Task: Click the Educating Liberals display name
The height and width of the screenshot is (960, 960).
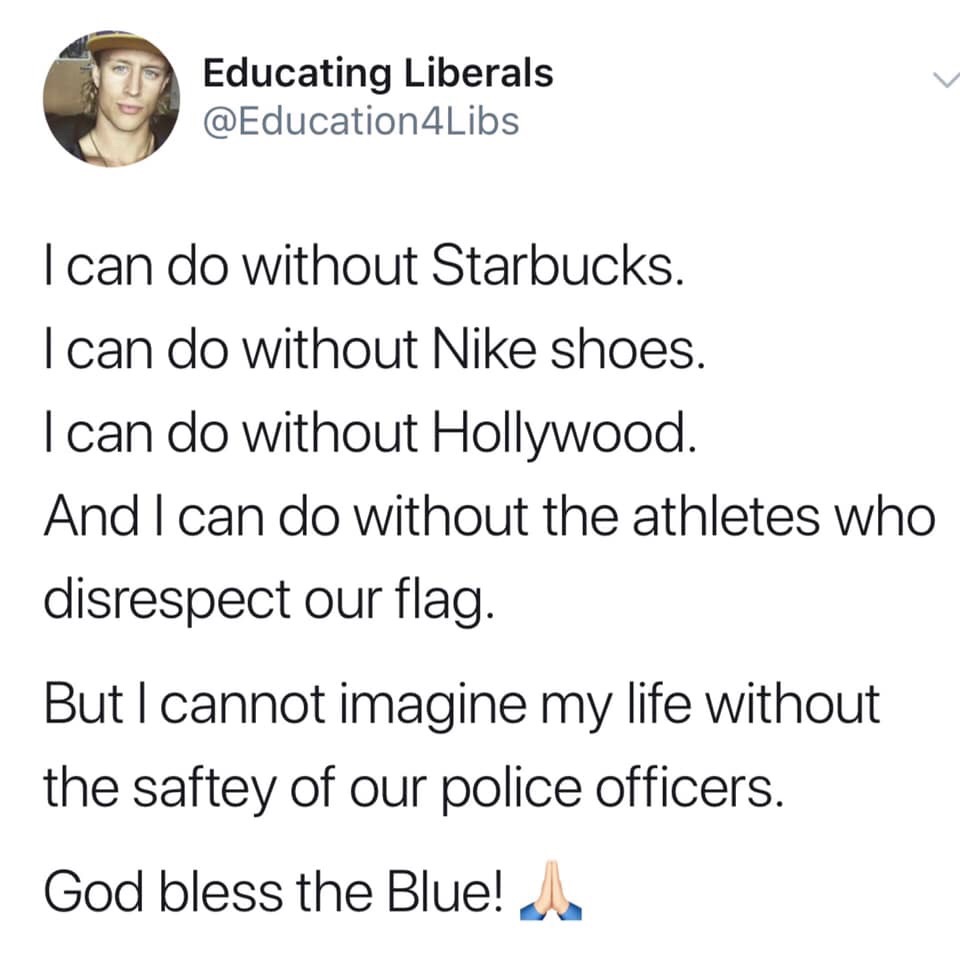Action: 378,73
